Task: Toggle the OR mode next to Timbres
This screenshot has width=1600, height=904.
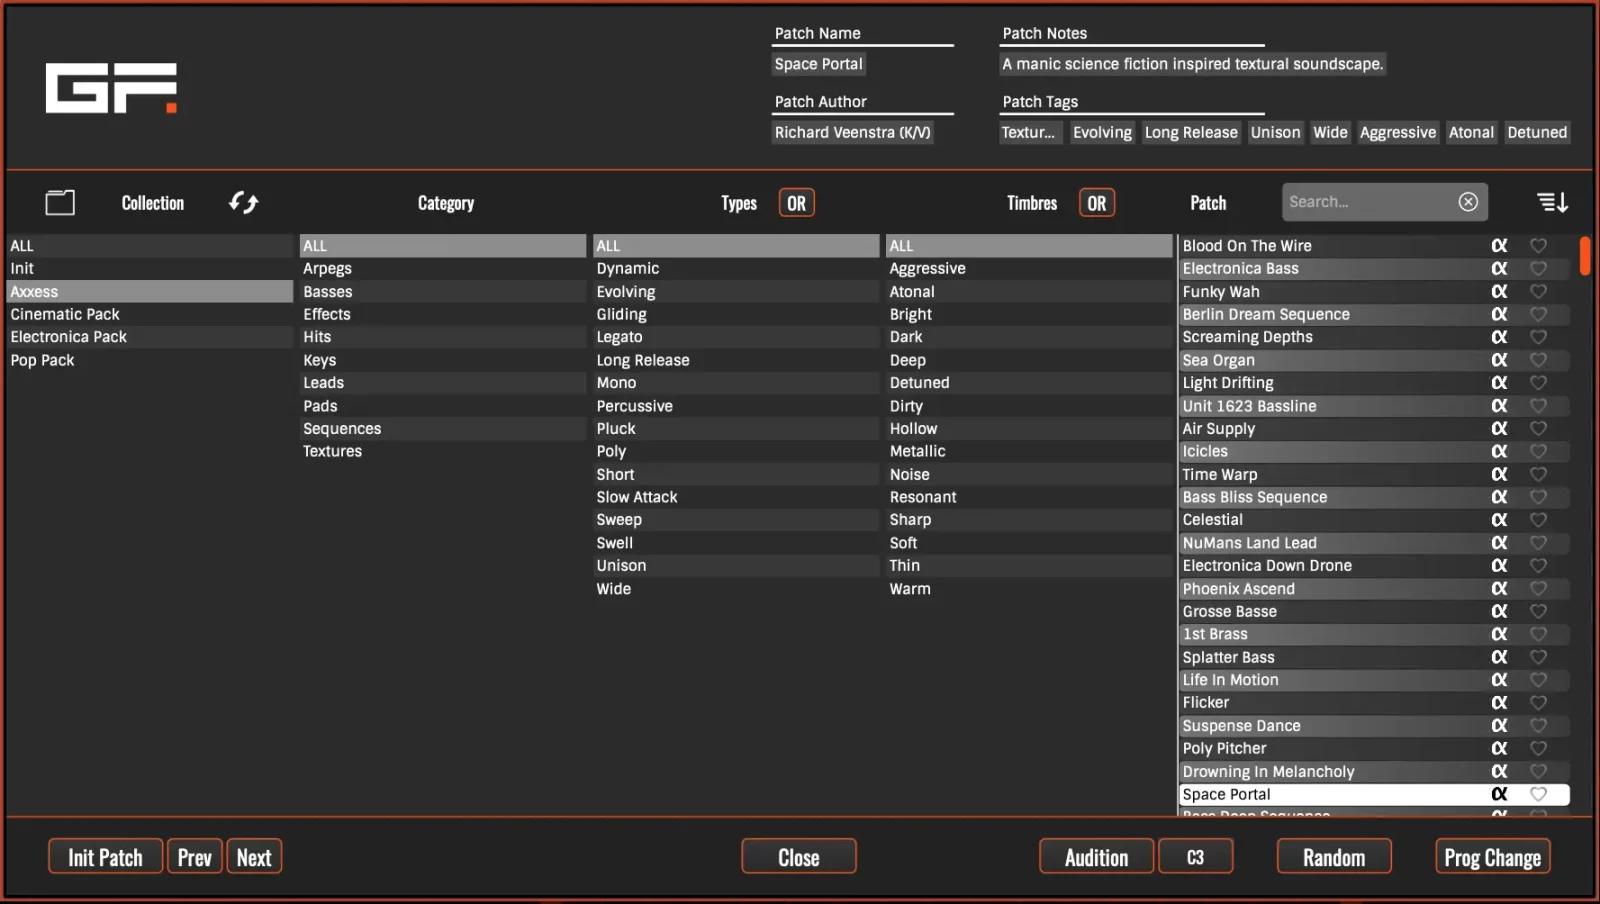Action: [x=1096, y=202]
